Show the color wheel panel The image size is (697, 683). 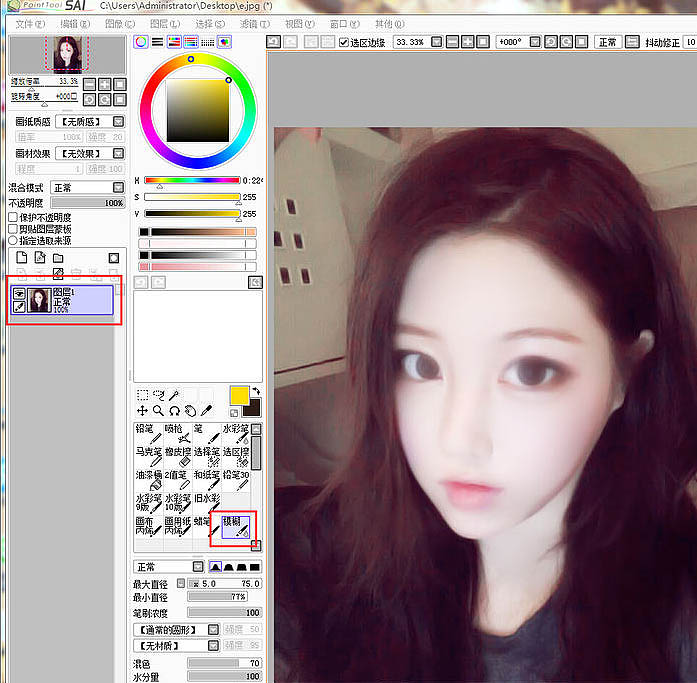(141, 42)
